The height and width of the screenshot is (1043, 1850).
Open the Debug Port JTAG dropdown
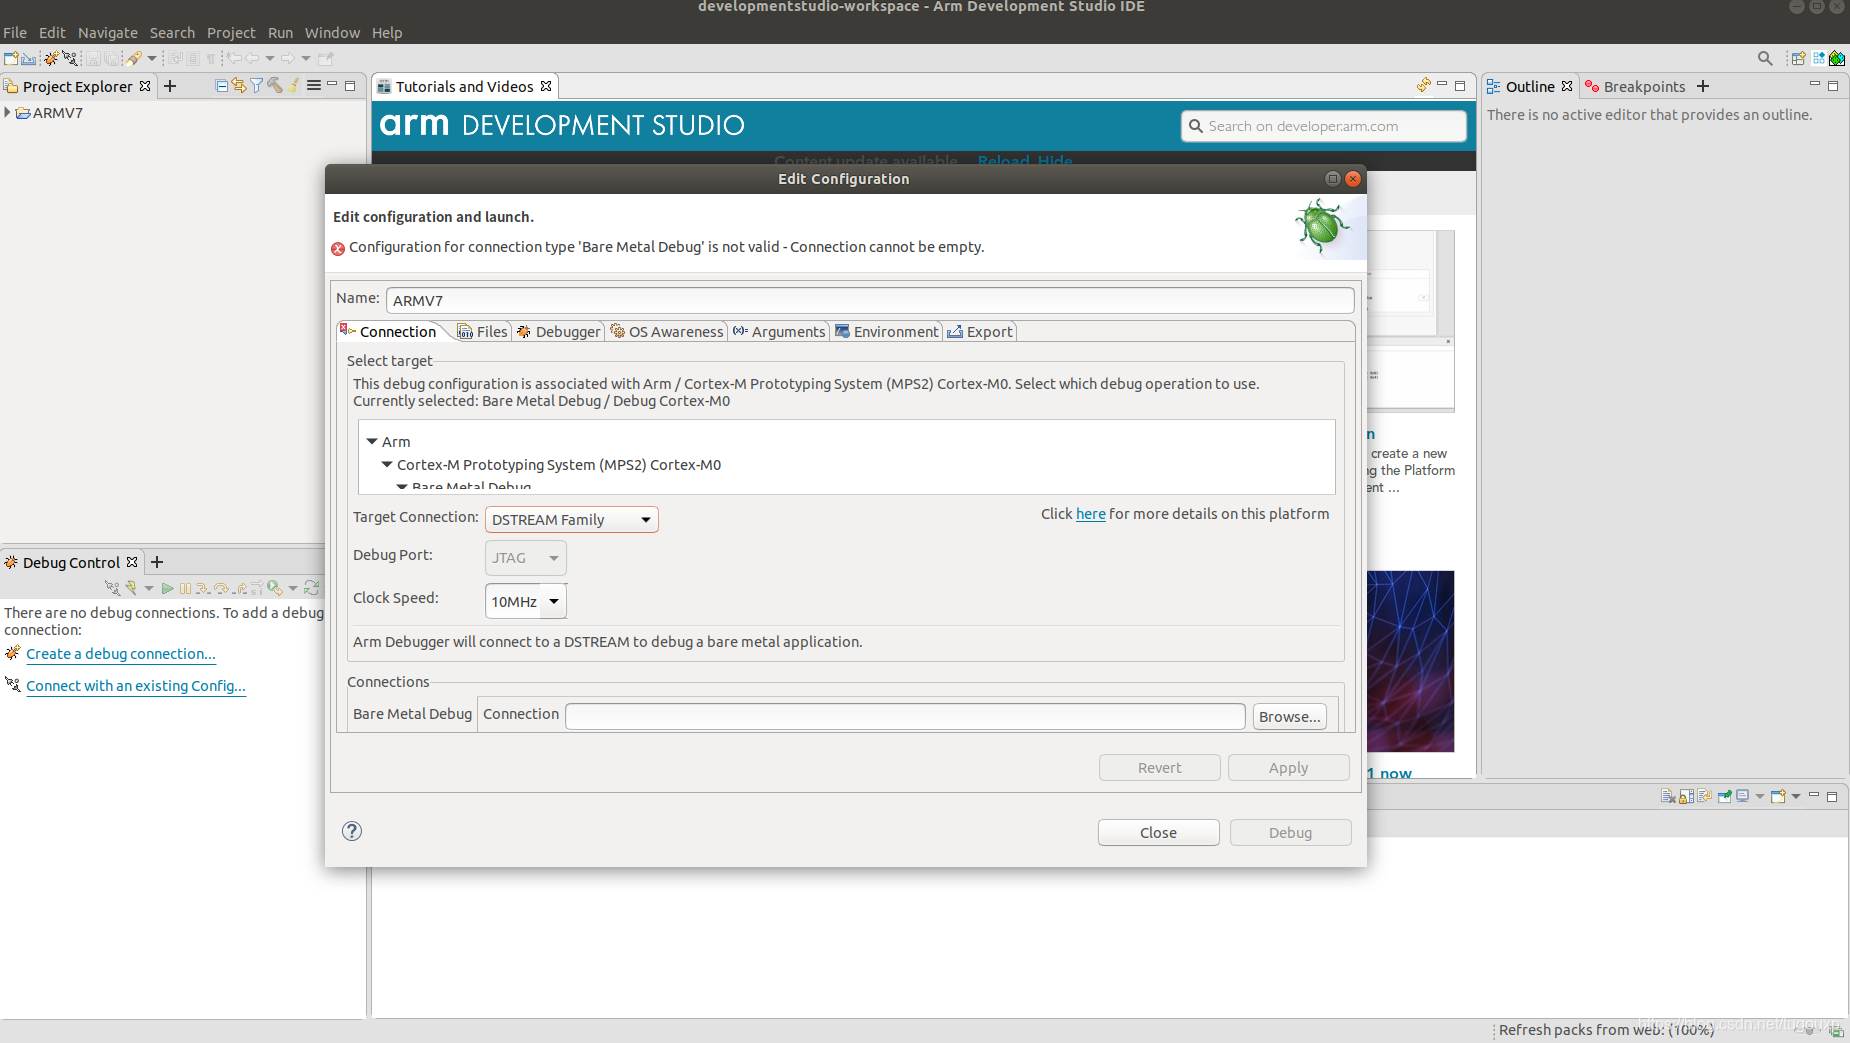tap(526, 558)
